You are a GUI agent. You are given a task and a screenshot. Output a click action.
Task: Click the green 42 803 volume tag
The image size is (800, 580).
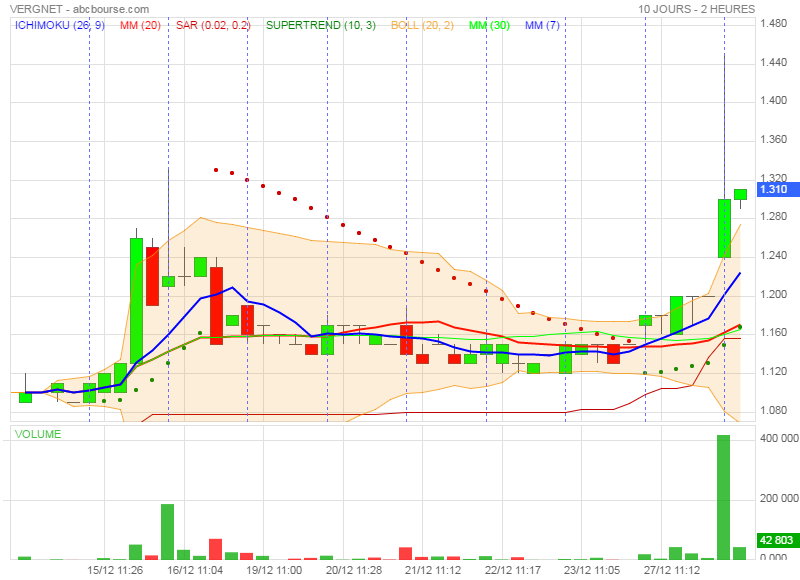(778, 540)
